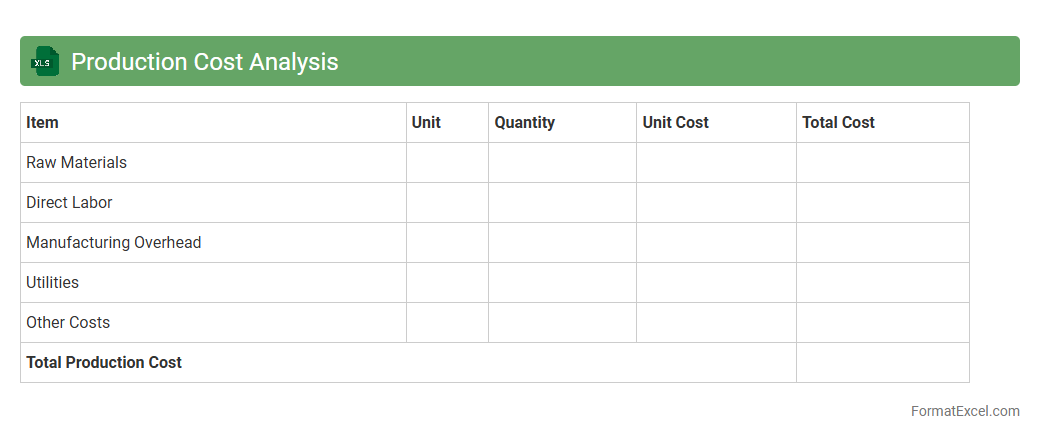Image resolution: width=1040 pixels, height=440 pixels.
Task: Select the Total Cost column header
Action: [x=839, y=122]
